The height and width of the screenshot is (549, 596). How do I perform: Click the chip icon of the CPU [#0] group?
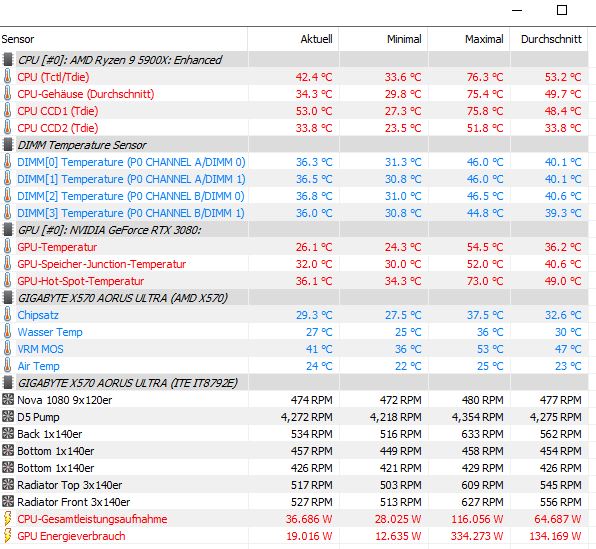point(8,60)
